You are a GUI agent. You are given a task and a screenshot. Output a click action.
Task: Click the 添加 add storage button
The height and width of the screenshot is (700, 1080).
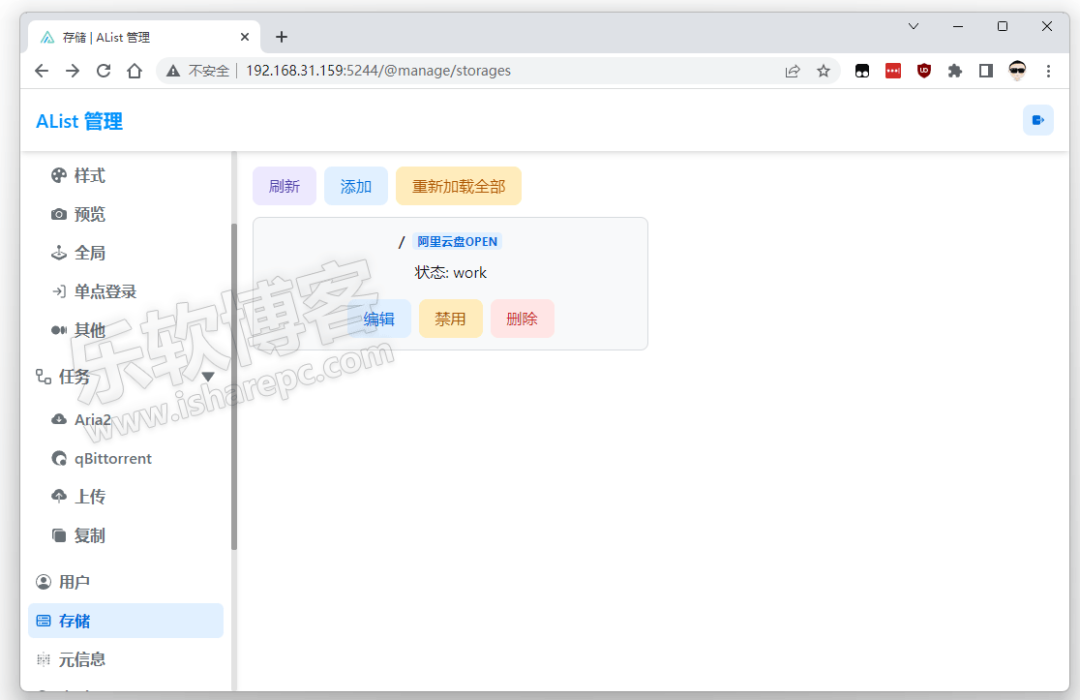coord(356,186)
